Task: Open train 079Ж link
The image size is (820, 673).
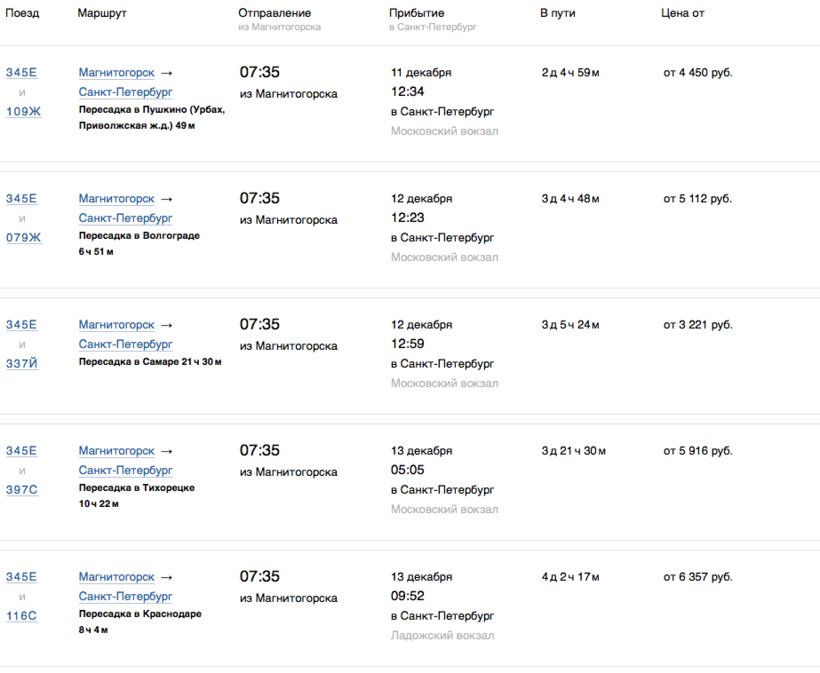Action: point(23,237)
